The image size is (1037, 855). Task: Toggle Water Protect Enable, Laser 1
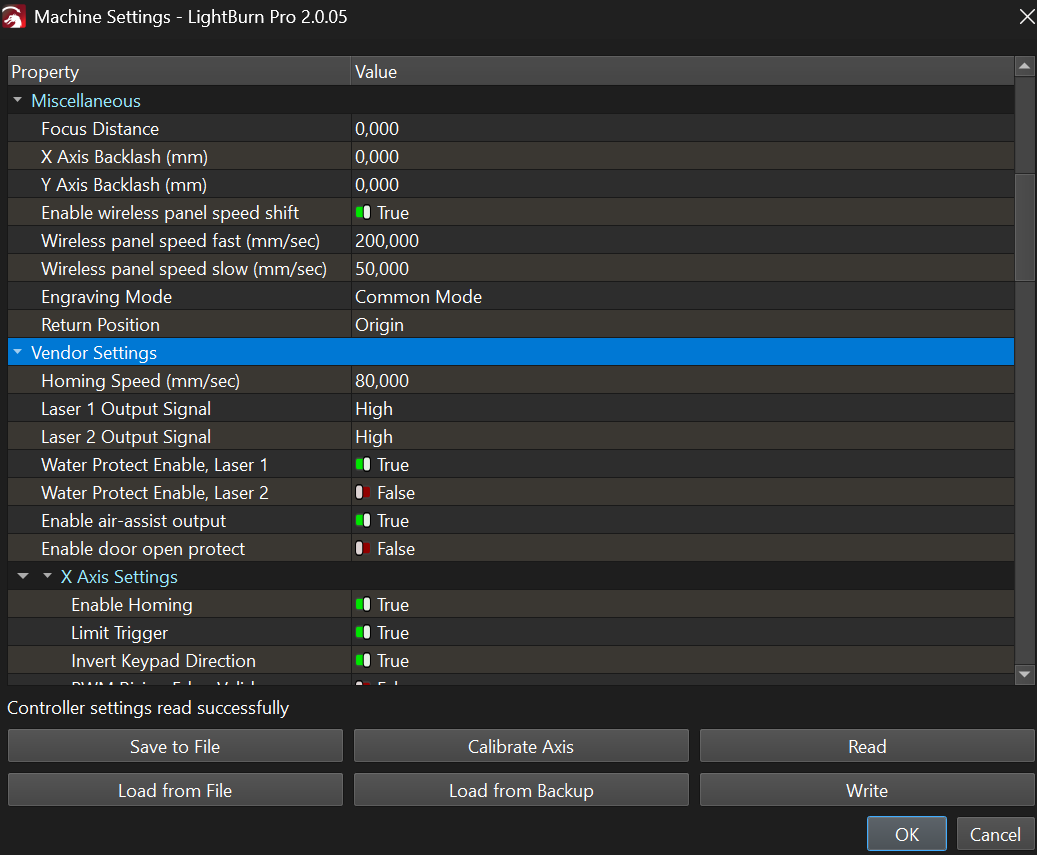click(x=363, y=465)
